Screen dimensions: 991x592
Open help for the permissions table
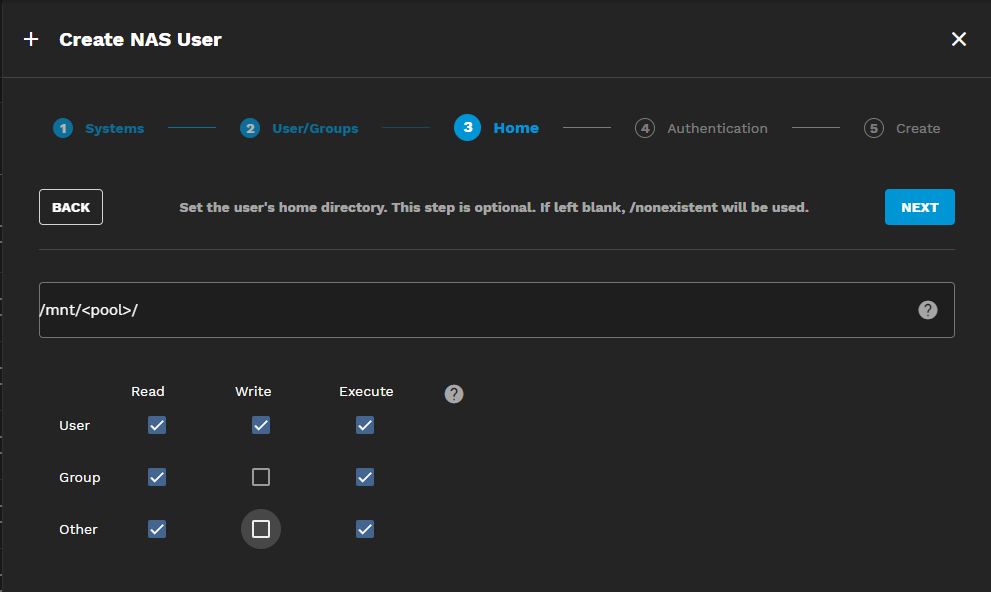tap(454, 393)
